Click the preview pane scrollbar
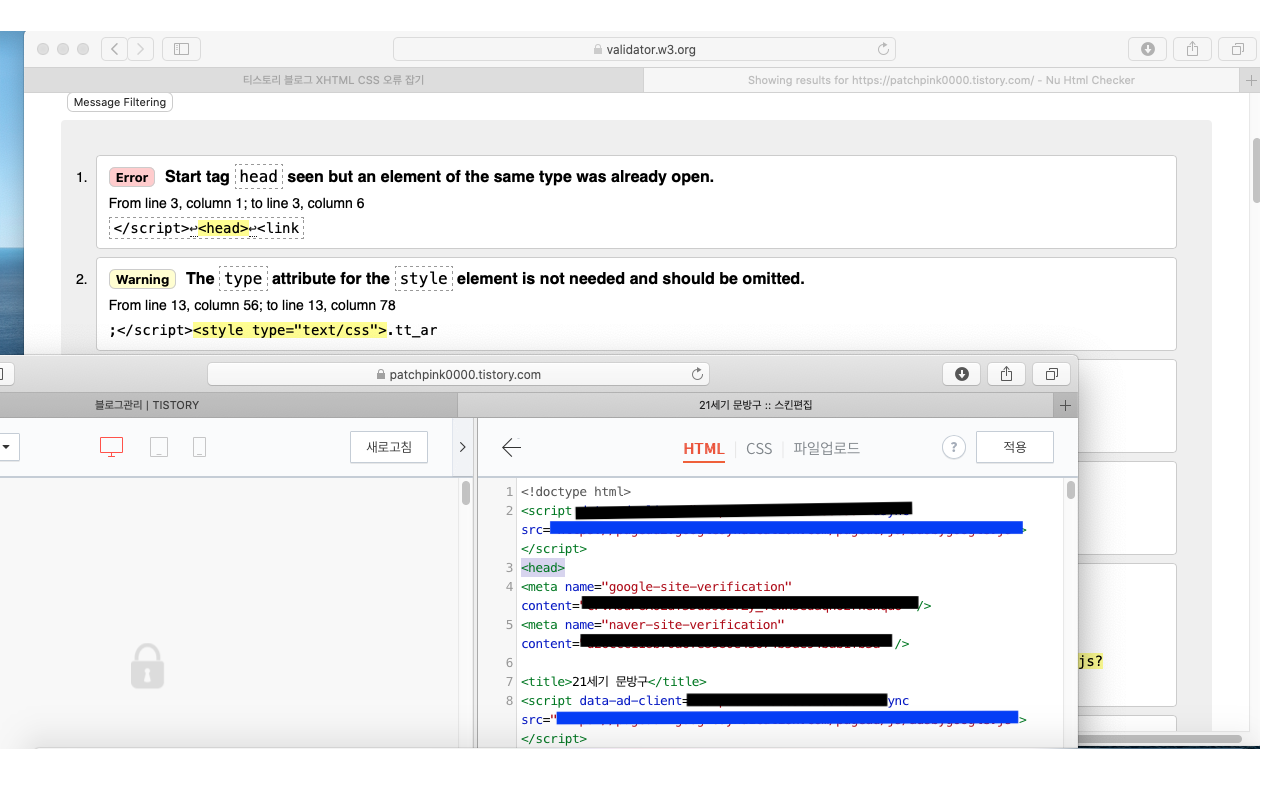Viewport: 1280px width, 800px height. 466,493
